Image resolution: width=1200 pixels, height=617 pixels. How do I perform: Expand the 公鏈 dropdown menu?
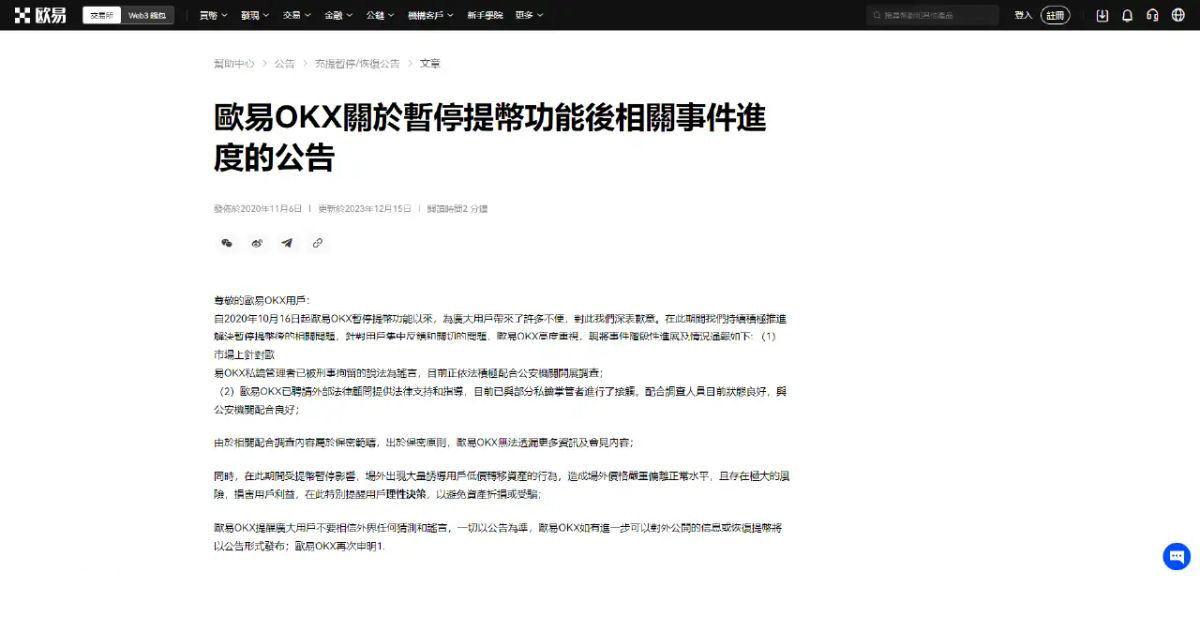[380, 15]
